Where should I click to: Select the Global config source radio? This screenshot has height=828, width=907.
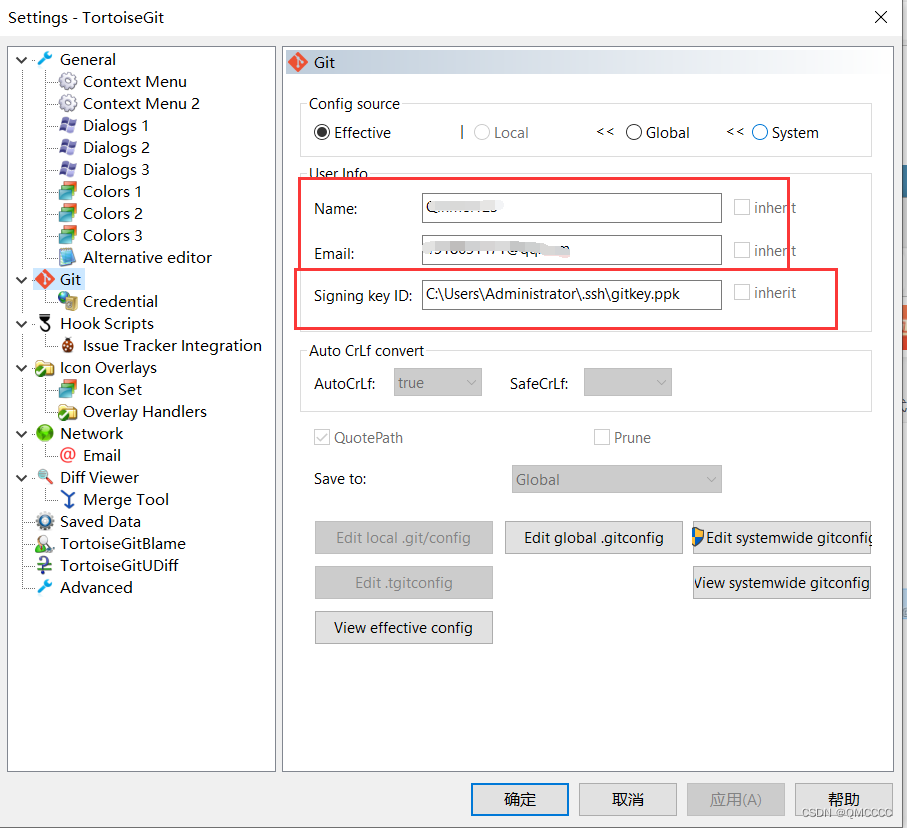[x=633, y=133]
